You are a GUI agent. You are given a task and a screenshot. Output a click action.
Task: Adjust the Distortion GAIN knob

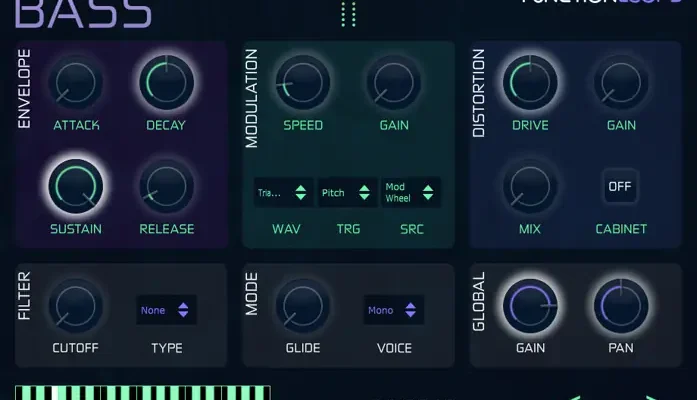[621, 83]
